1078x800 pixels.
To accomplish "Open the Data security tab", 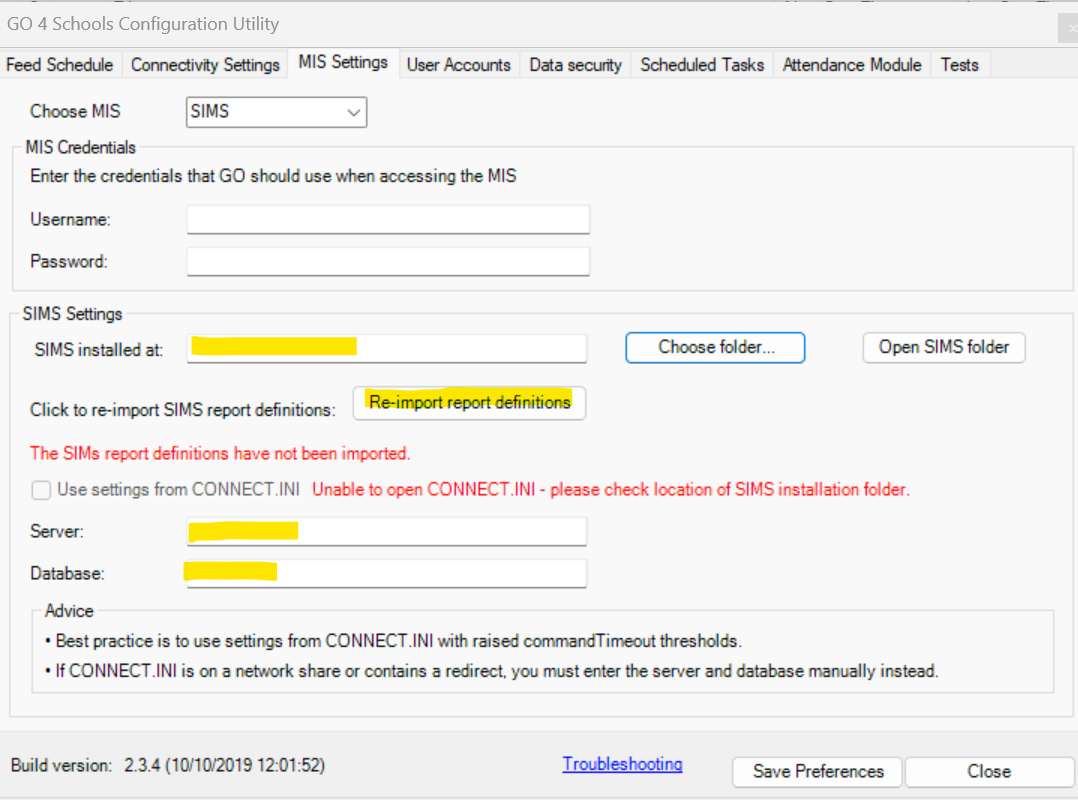I will pyautogui.click(x=575, y=65).
